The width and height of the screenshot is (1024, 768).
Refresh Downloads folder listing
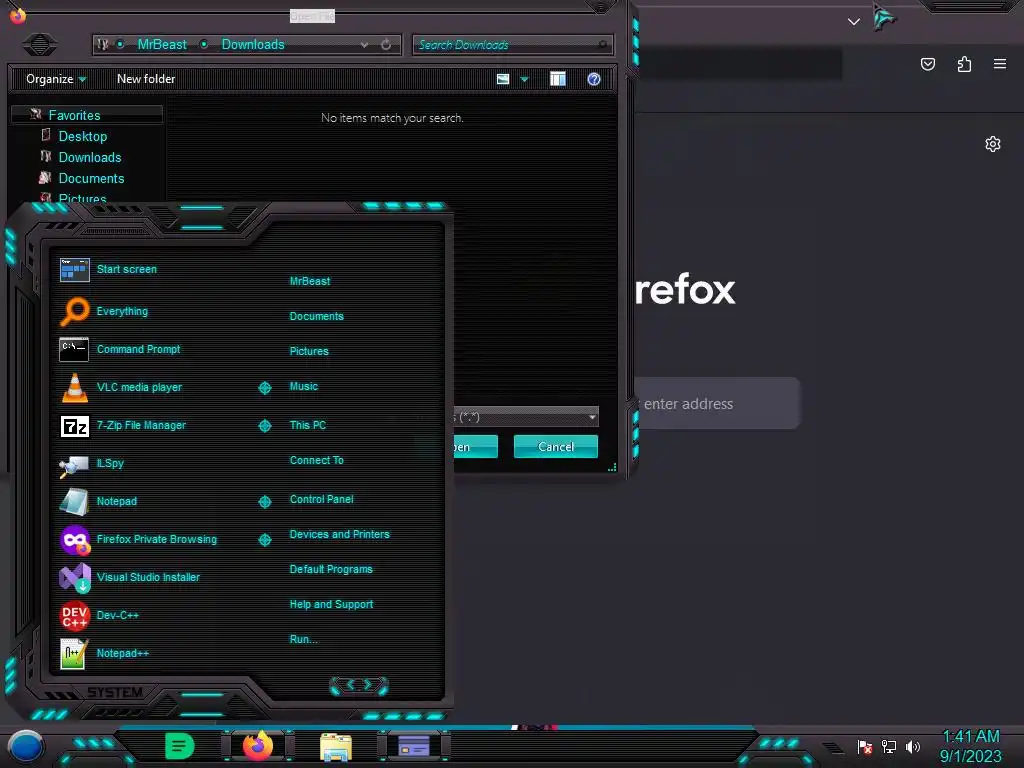coord(386,45)
